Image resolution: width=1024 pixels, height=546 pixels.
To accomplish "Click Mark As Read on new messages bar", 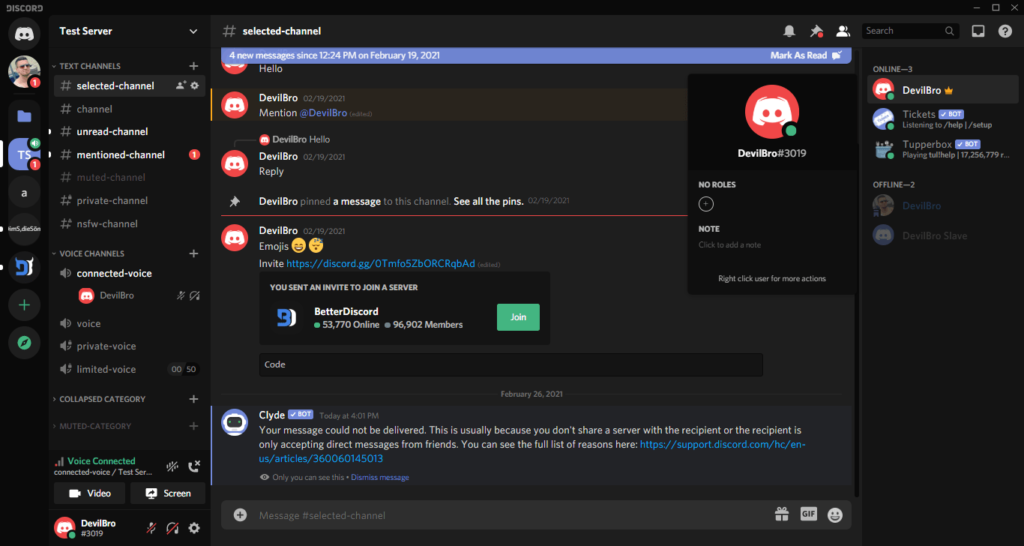I will [x=799, y=55].
